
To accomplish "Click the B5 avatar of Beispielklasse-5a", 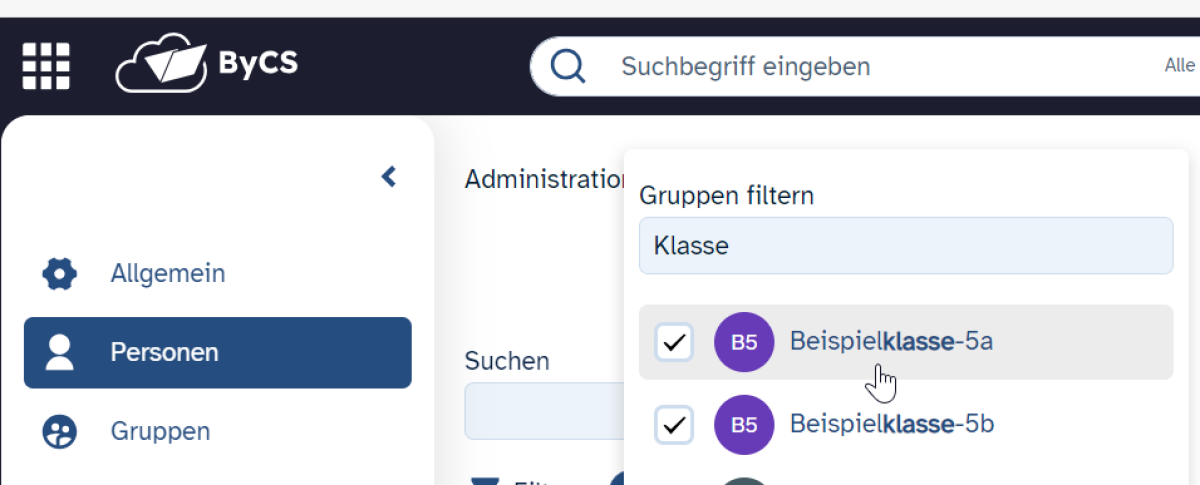I will pos(744,342).
